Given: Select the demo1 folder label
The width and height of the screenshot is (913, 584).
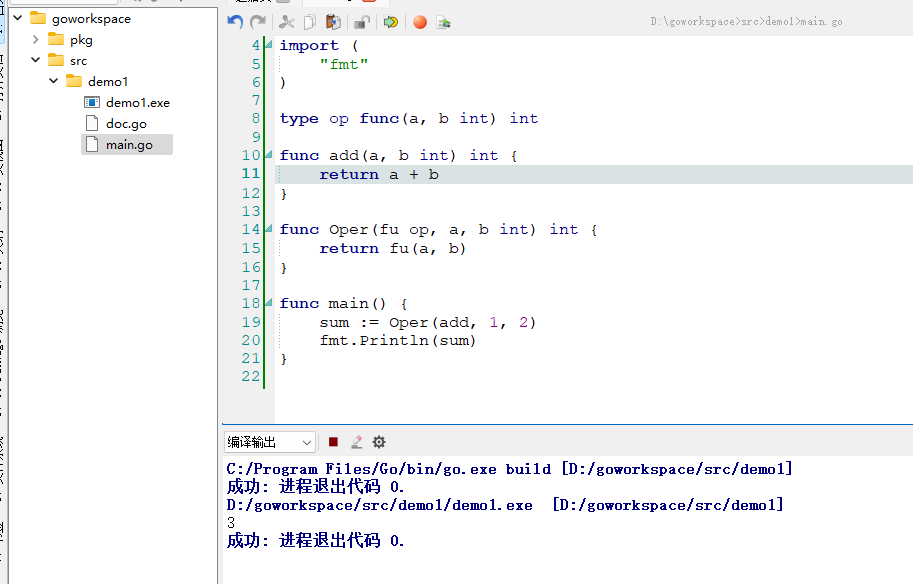Looking at the screenshot, I should pyautogui.click(x=108, y=82).
